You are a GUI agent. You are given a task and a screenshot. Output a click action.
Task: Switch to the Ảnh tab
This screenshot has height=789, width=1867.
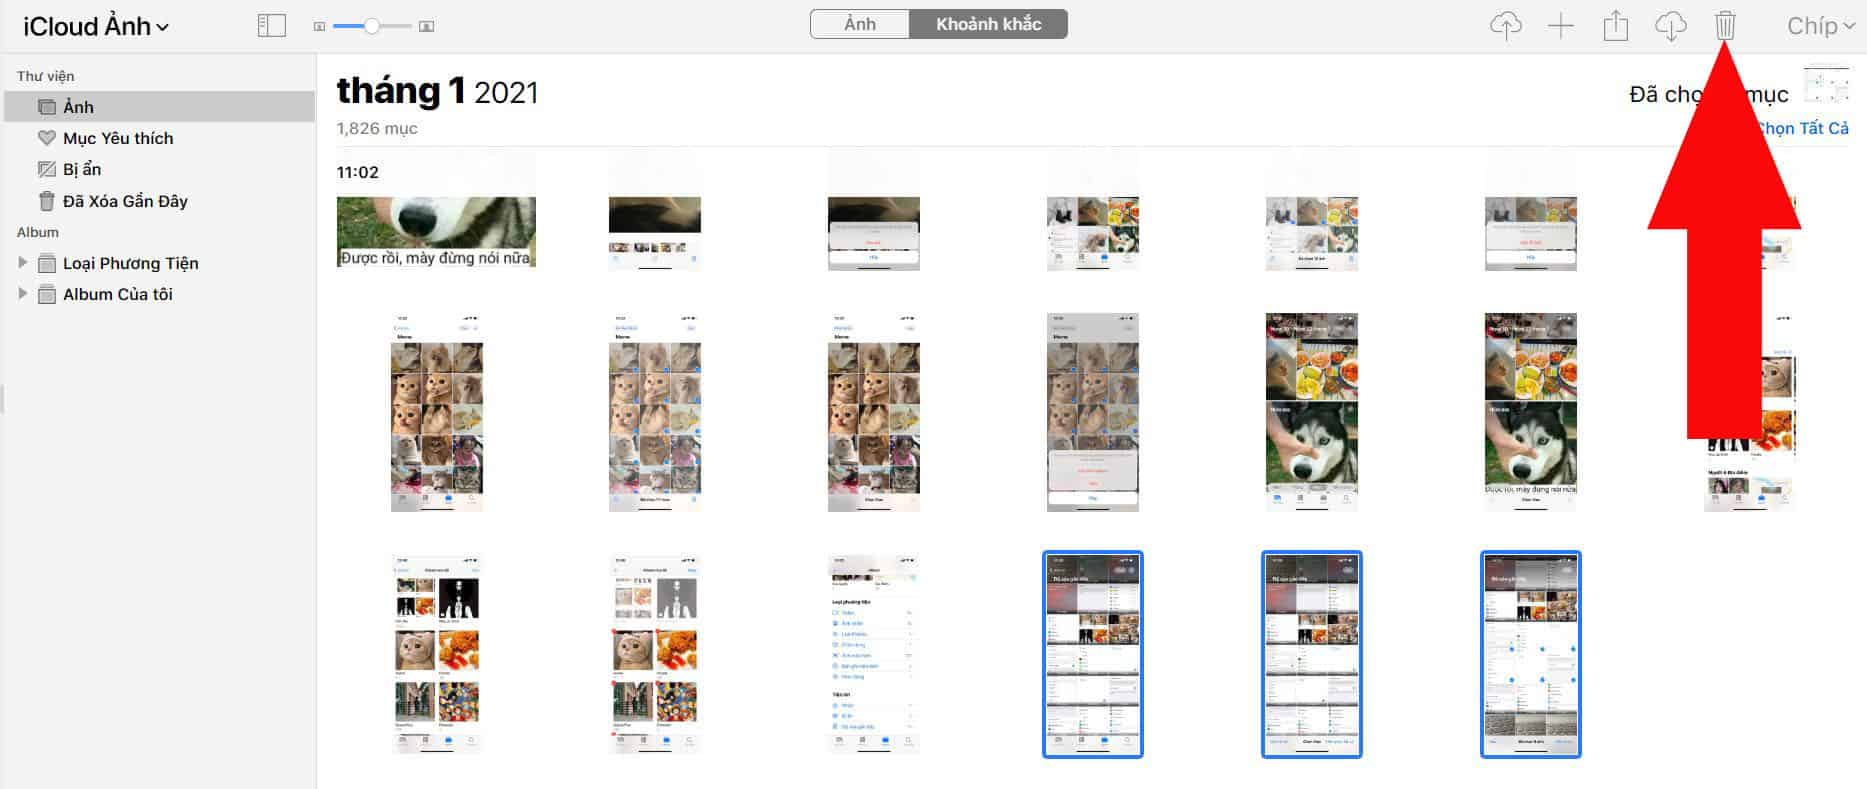coord(859,24)
